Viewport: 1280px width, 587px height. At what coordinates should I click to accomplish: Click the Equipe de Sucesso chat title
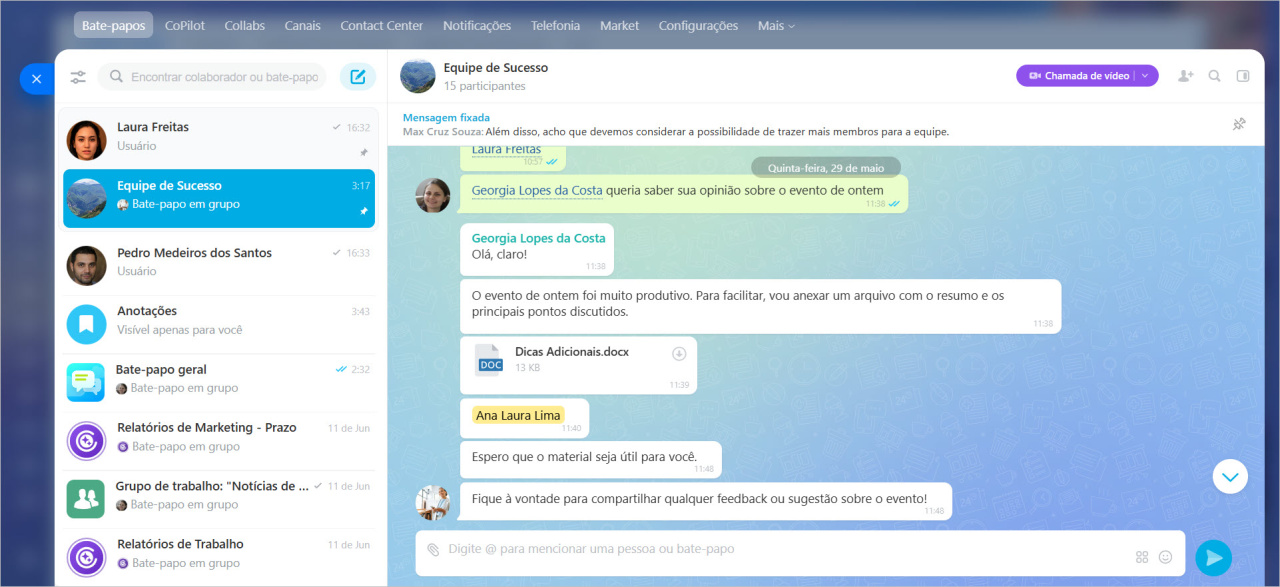496,67
